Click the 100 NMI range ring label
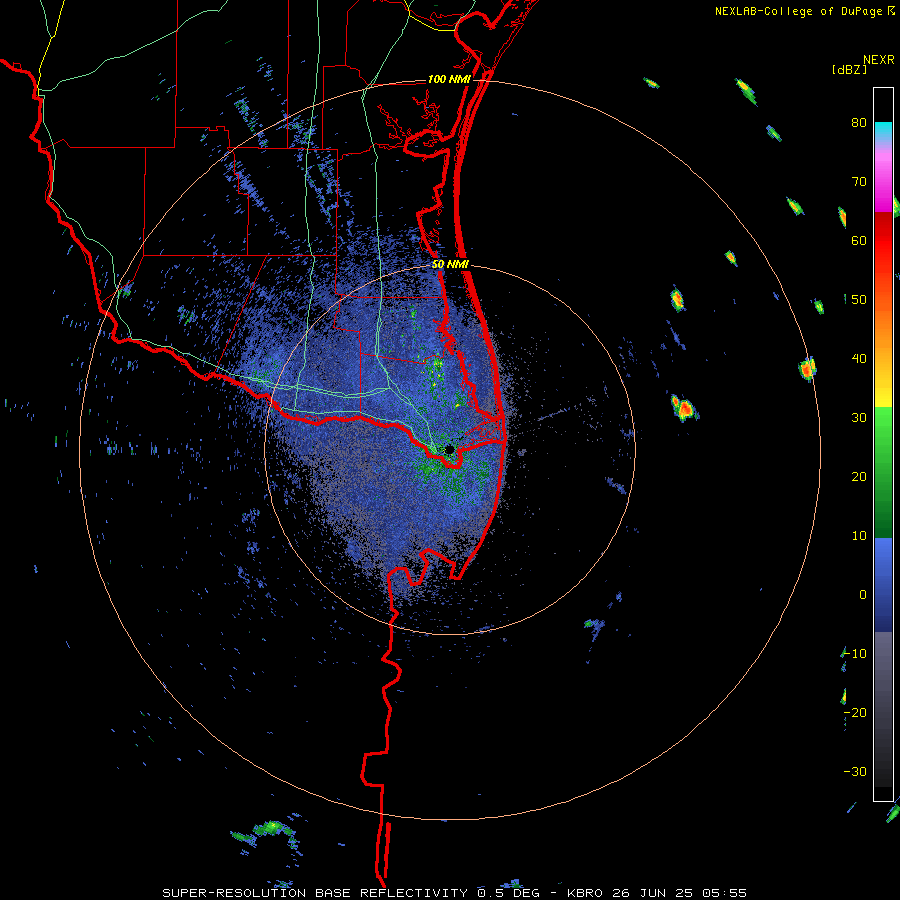Image resolution: width=900 pixels, height=900 pixels. (449, 79)
